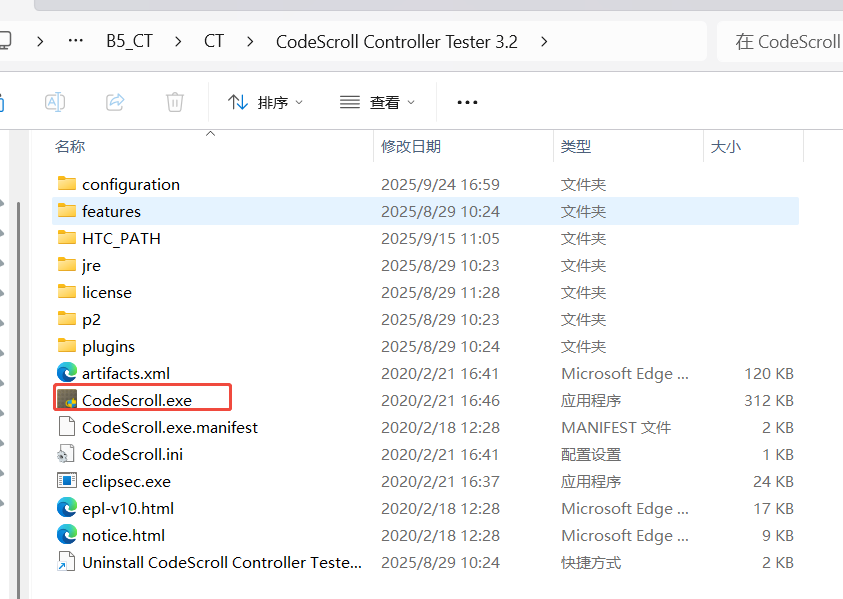Click the CodeScroll.ini settings file icon
Screen dimensions: 843x599
[x=67, y=454]
